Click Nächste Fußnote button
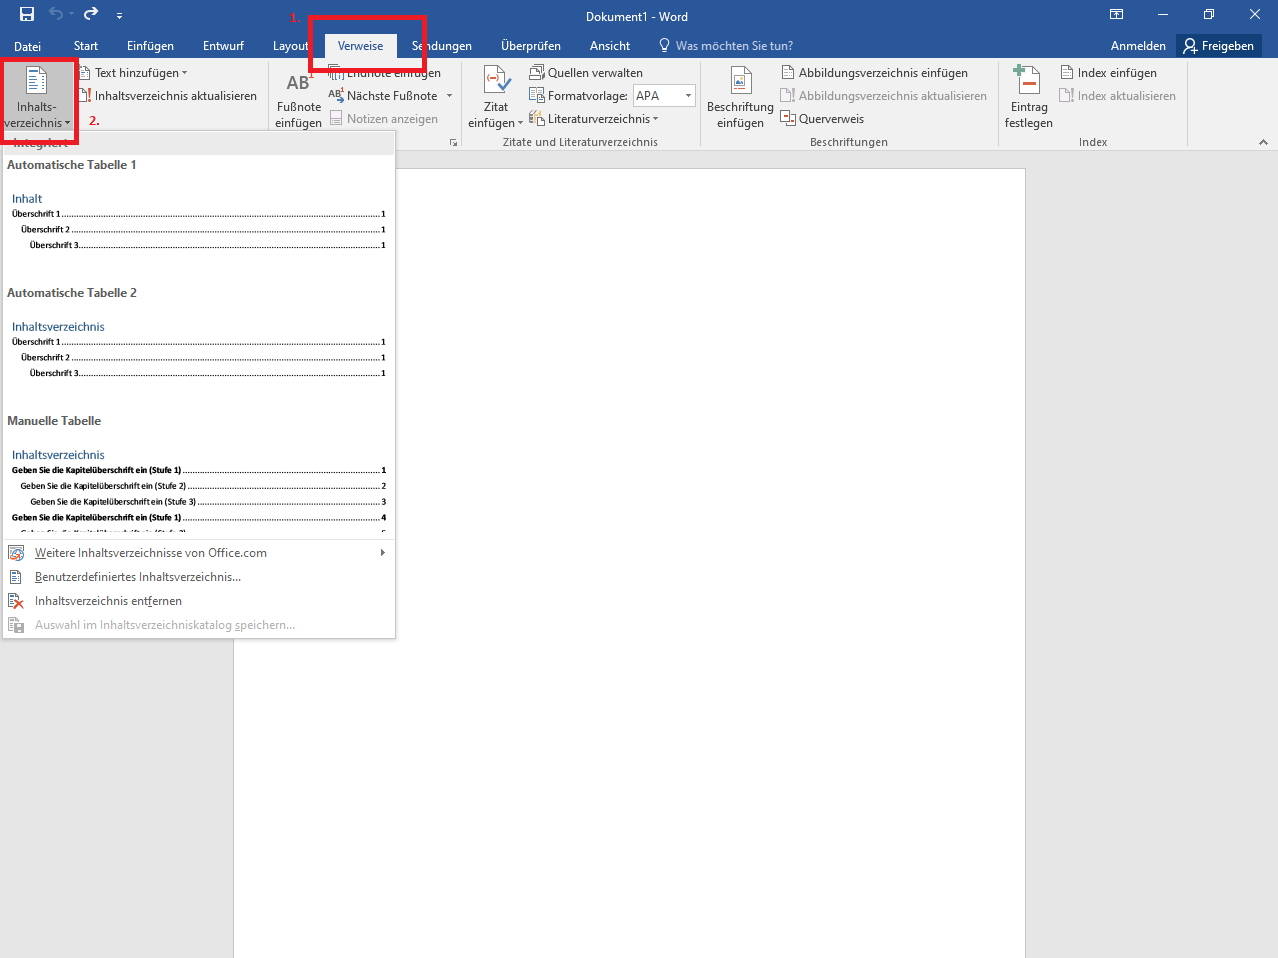The image size is (1278, 958). coord(385,96)
